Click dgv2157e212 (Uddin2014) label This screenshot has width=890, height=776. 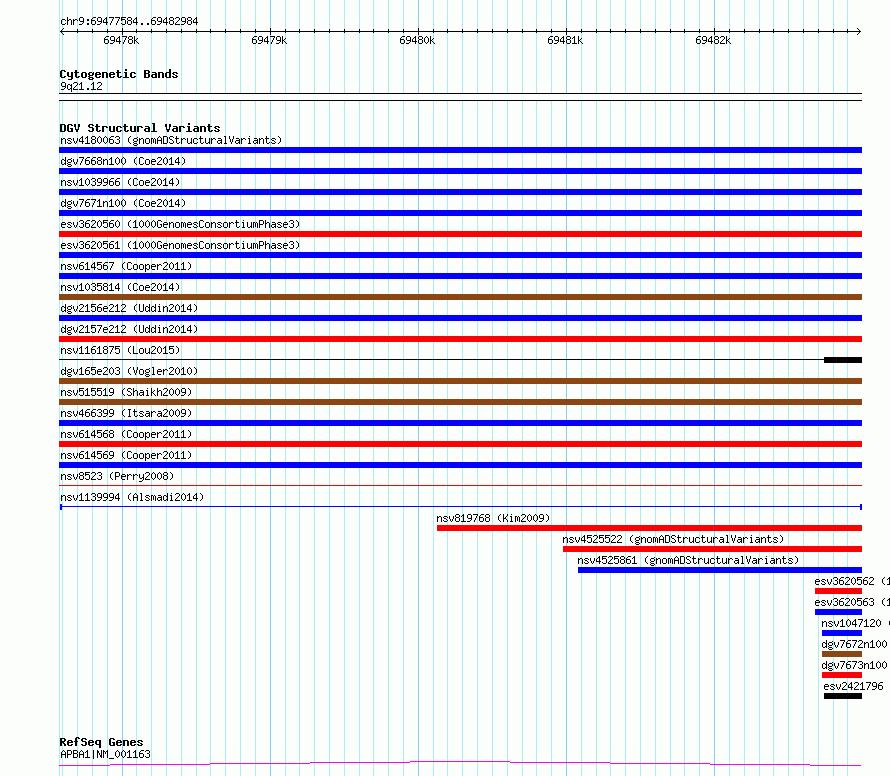(129, 329)
